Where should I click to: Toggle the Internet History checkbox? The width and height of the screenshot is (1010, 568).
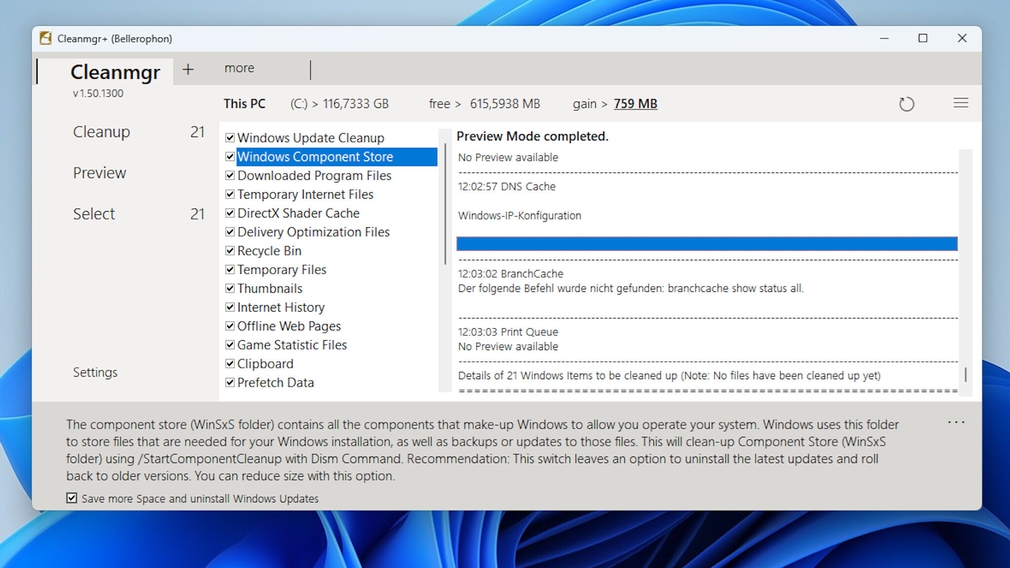tap(230, 307)
